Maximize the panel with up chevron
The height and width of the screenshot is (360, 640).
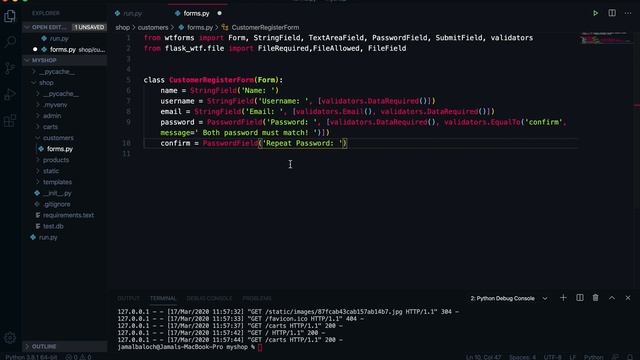pyautogui.click(x=612, y=298)
